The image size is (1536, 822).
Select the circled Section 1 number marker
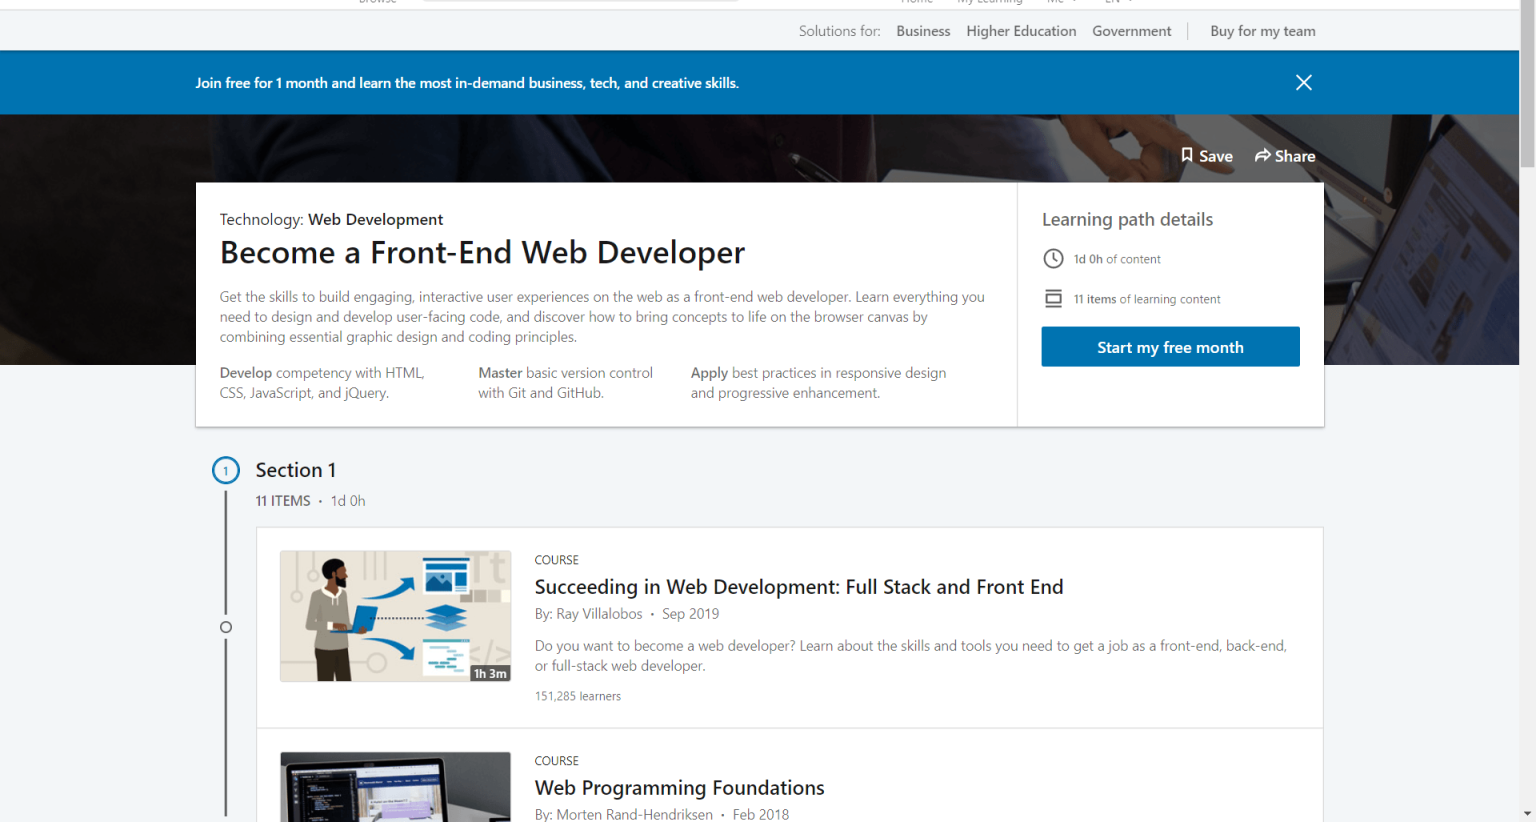(226, 470)
